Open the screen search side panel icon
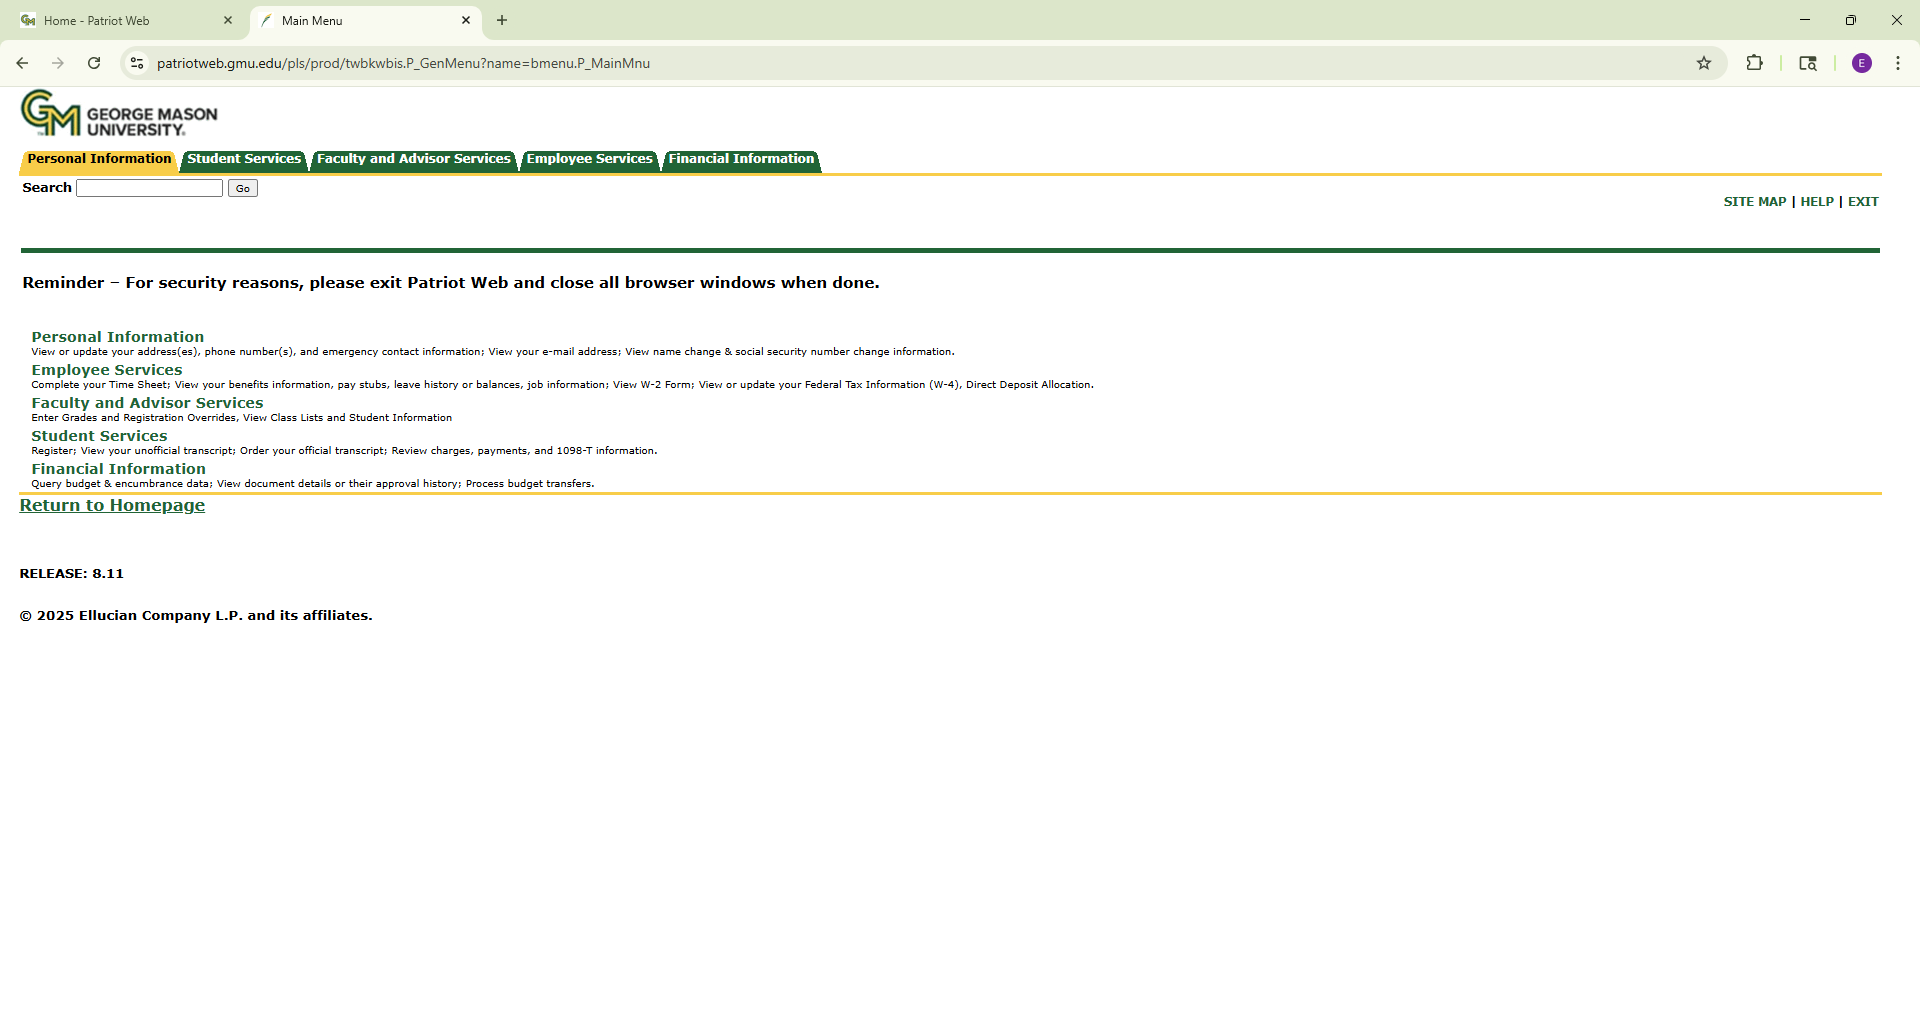Image resolution: width=1920 pixels, height=1032 pixels. 1808,62
